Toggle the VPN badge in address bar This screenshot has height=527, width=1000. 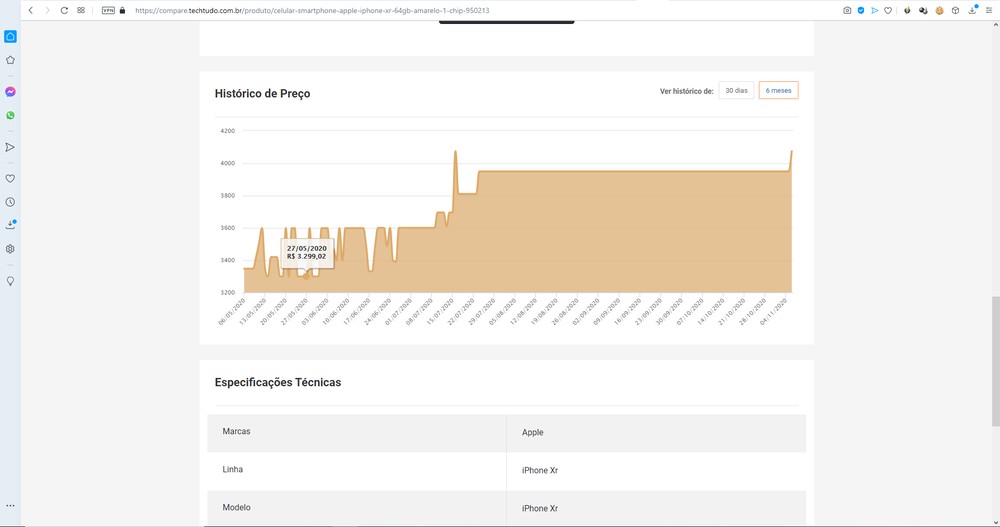pos(108,10)
